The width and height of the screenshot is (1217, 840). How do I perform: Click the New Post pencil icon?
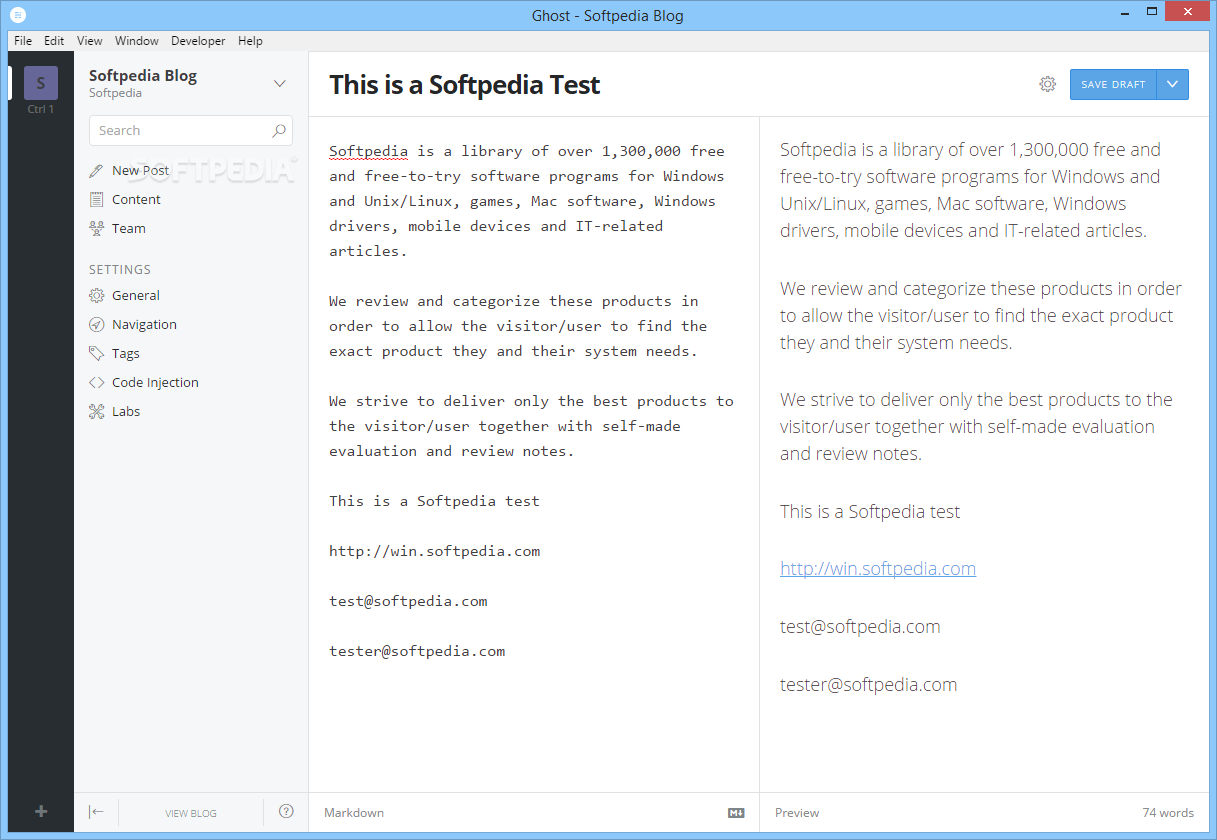click(96, 171)
